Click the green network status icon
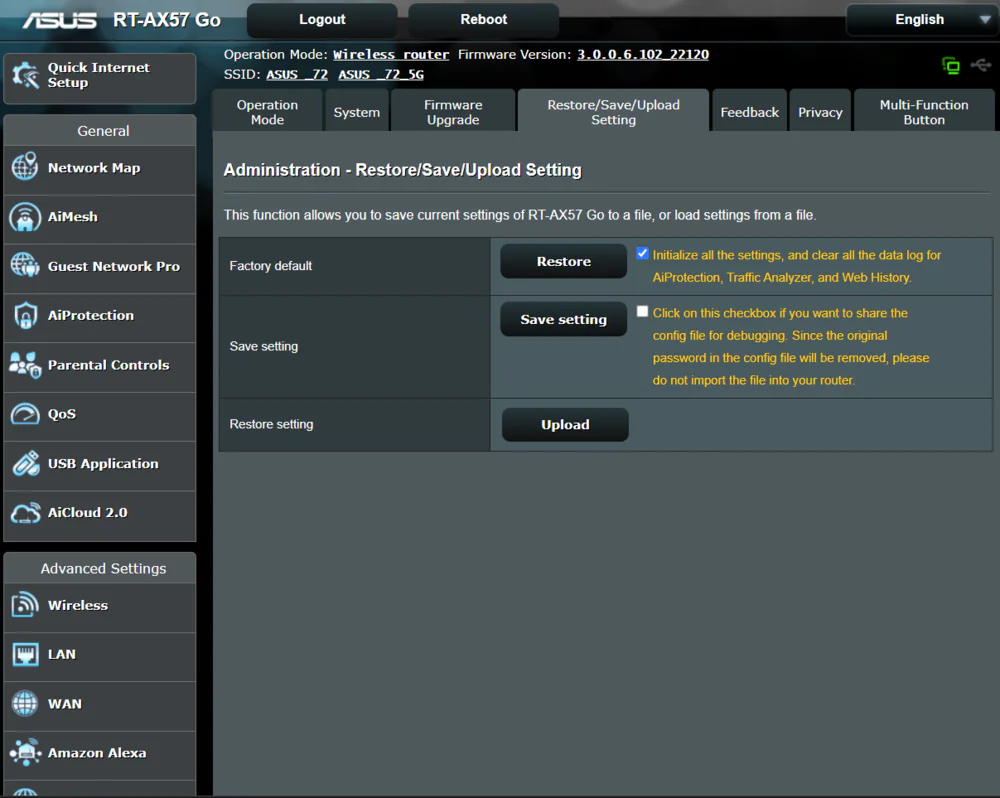This screenshot has width=1000, height=798. click(x=951, y=65)
